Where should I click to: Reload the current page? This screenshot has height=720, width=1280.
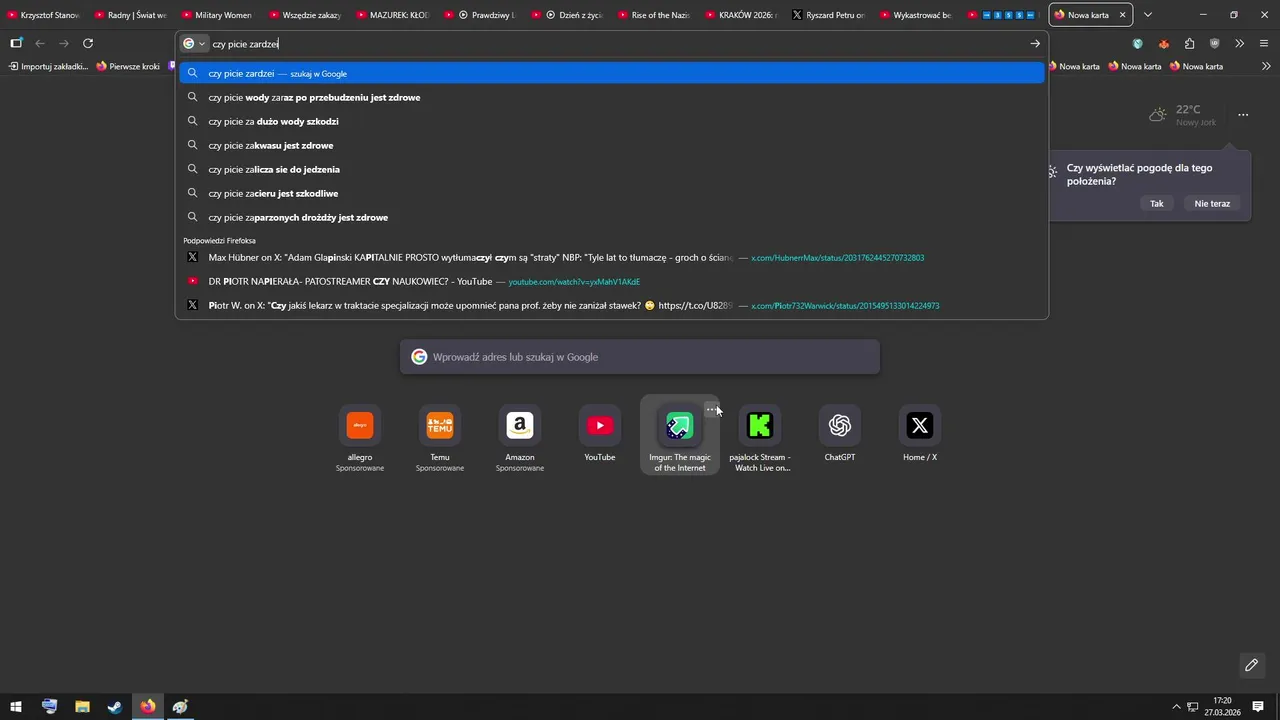(88, 44)
